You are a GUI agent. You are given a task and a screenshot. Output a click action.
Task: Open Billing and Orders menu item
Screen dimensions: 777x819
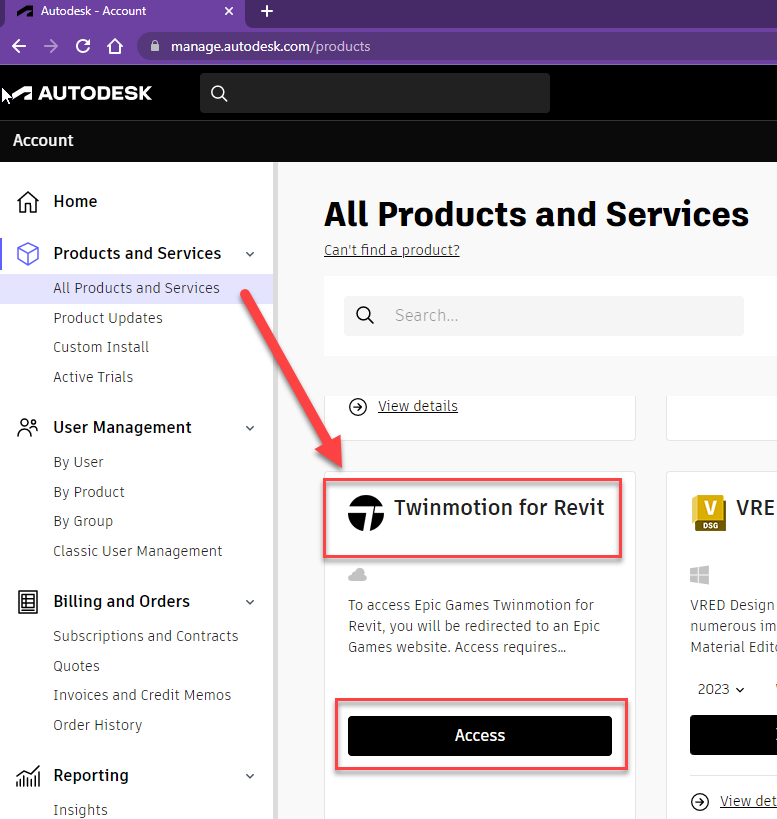coord(122,601)
